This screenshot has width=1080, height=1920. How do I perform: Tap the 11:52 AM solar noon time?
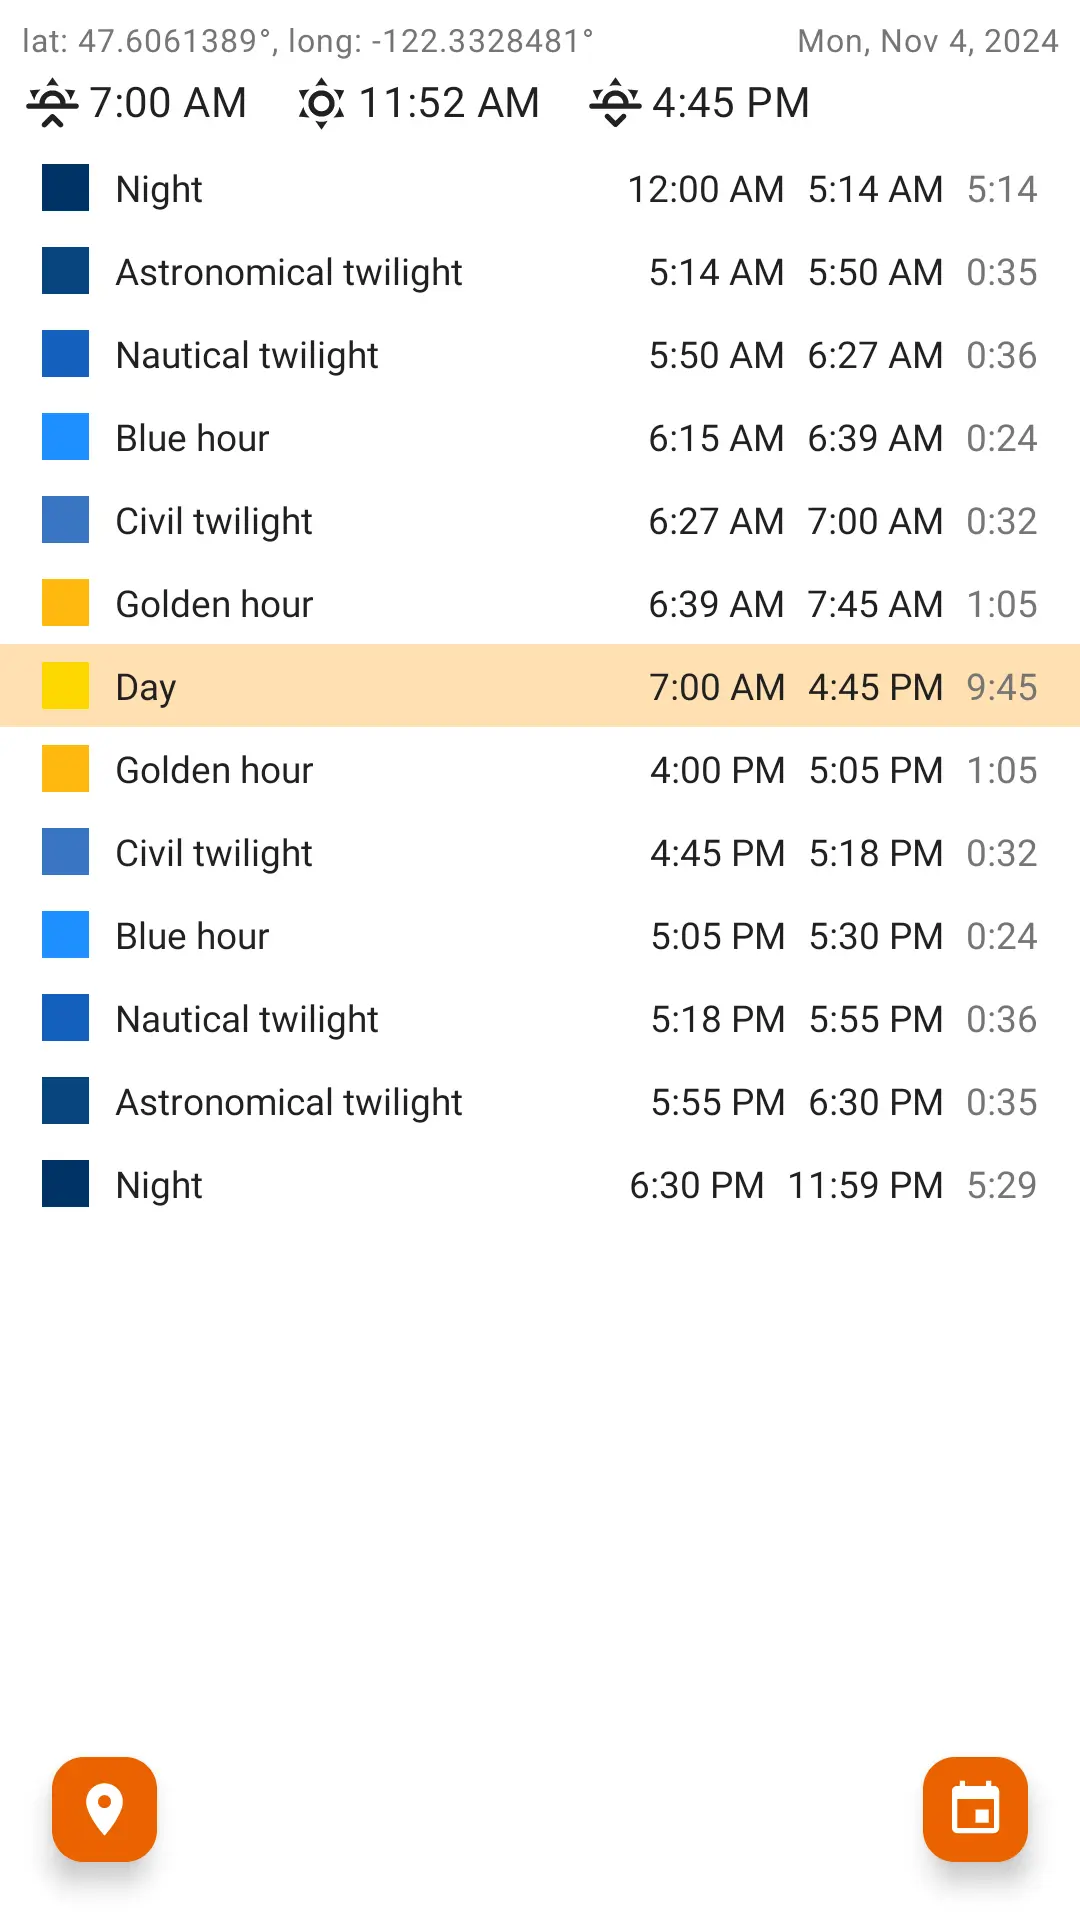pyautogui.click(x=449, y=103)
